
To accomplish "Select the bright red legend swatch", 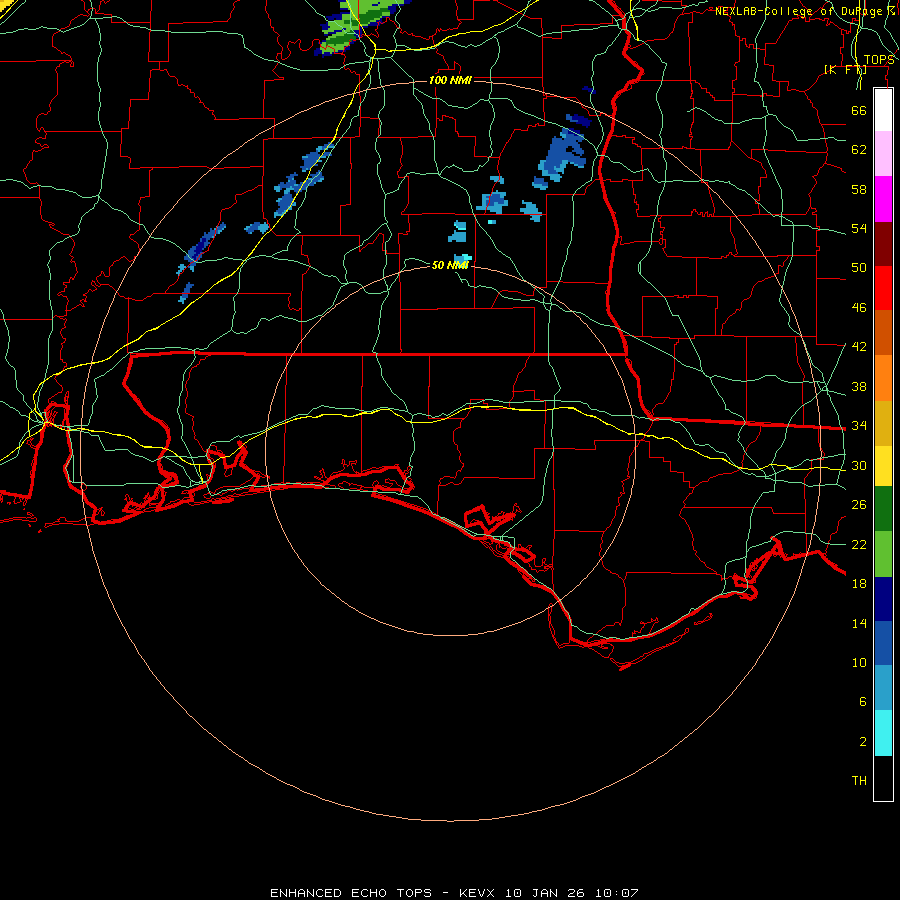I will (x=883, y=288).
